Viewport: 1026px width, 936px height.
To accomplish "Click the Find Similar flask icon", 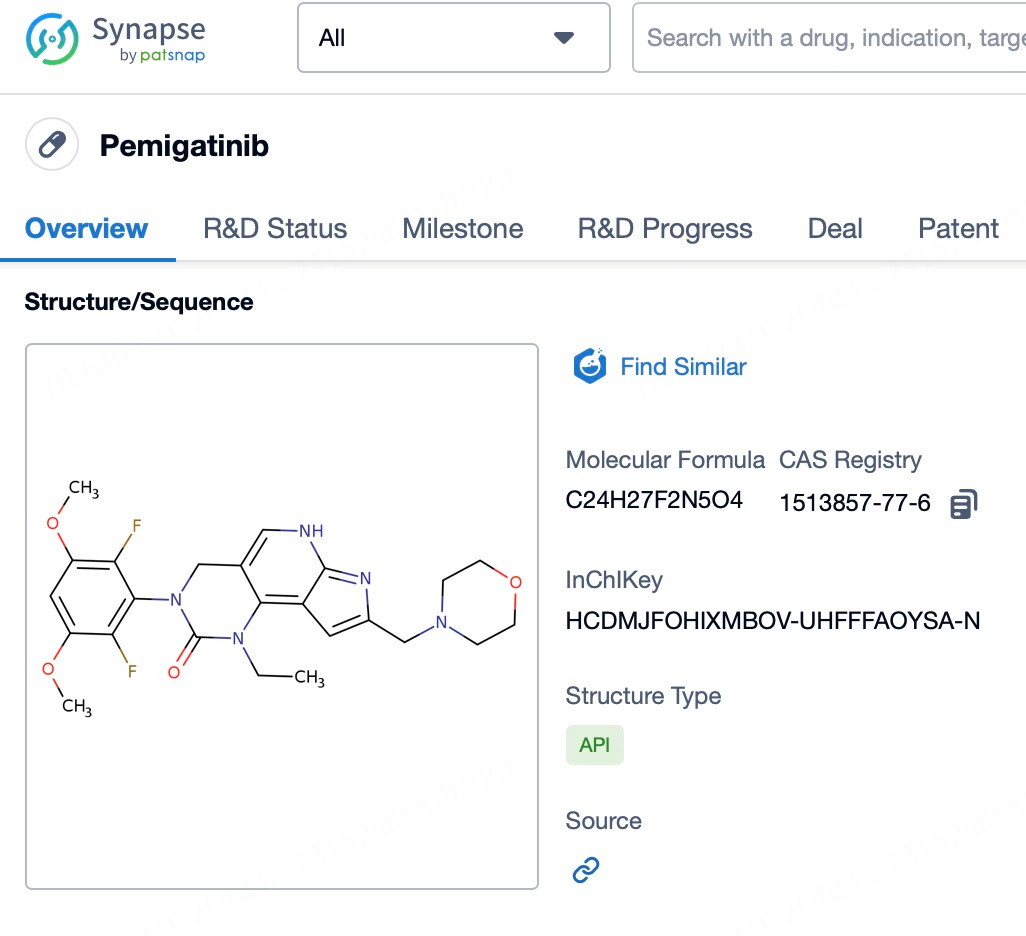I will tap(590, 367).
